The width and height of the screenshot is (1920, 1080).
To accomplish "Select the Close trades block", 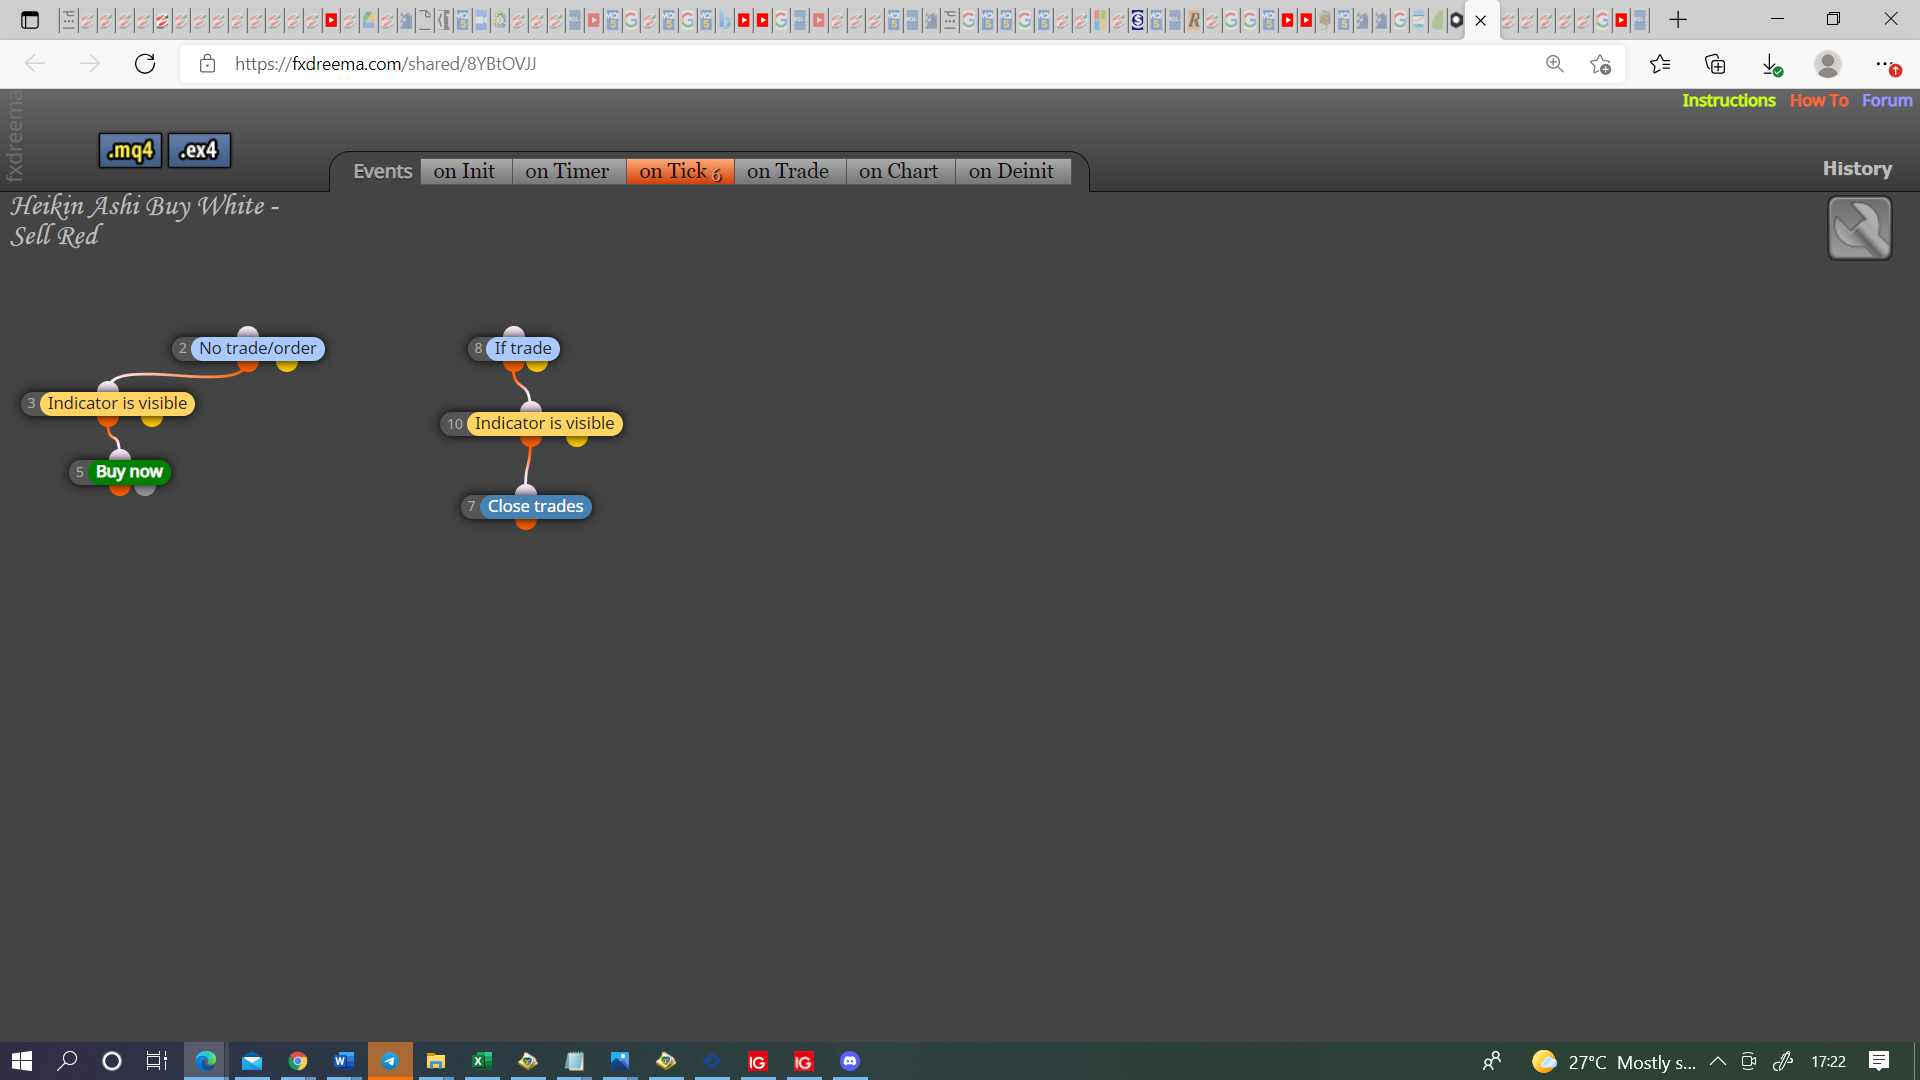I will [x=535, y=506].
